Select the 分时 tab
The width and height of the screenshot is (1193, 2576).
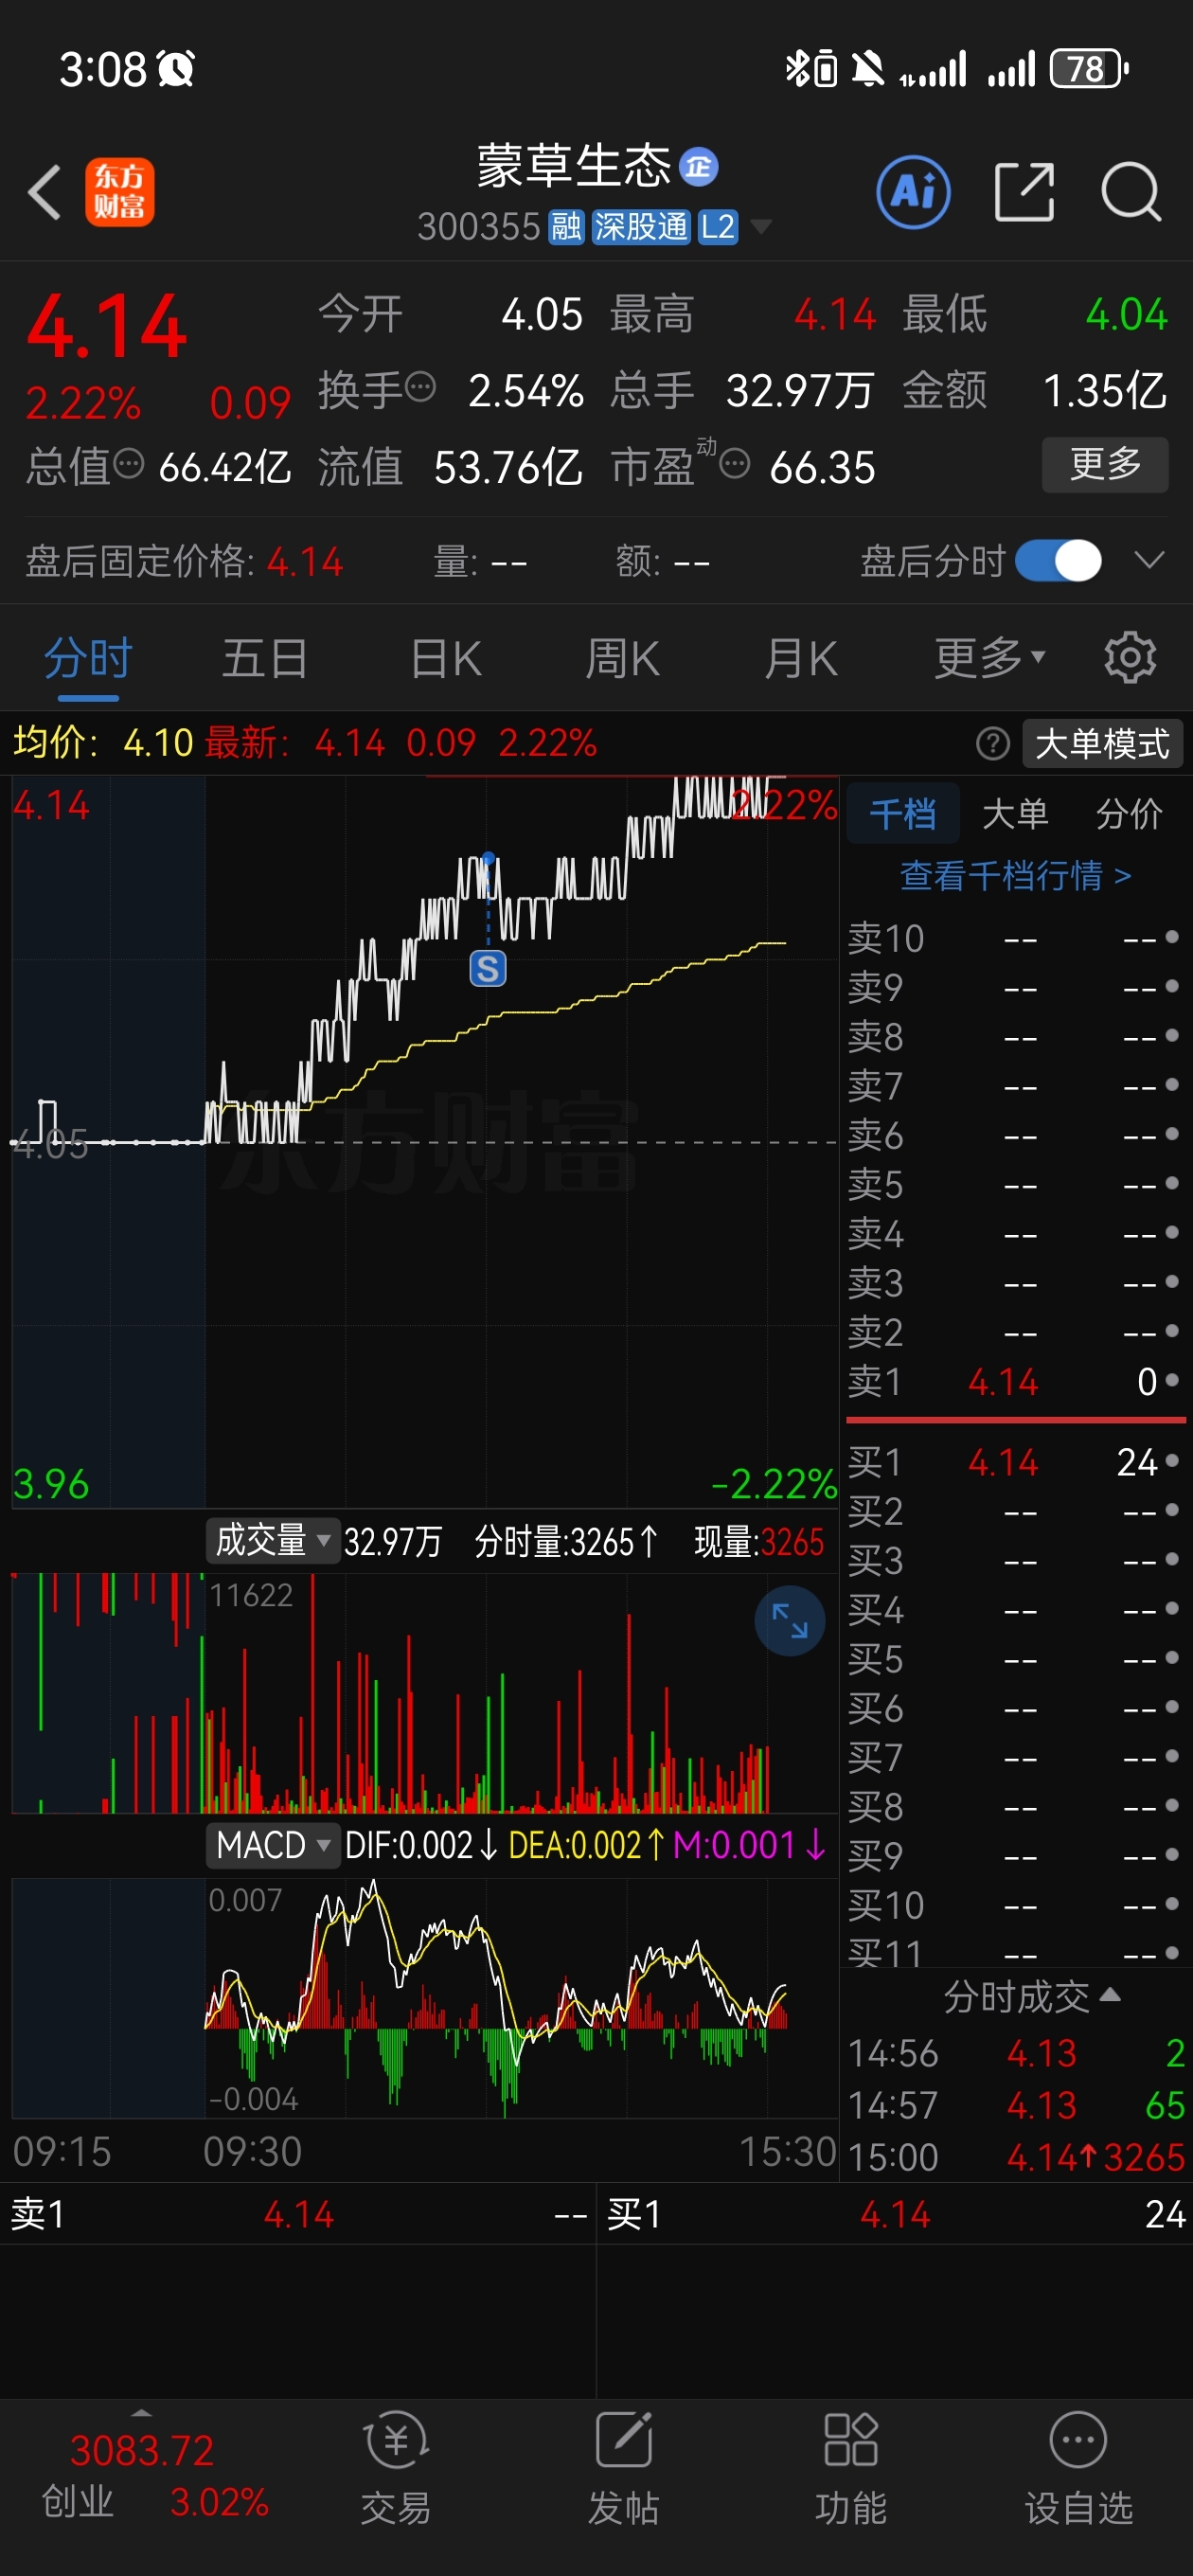click(x=88, y=657)
